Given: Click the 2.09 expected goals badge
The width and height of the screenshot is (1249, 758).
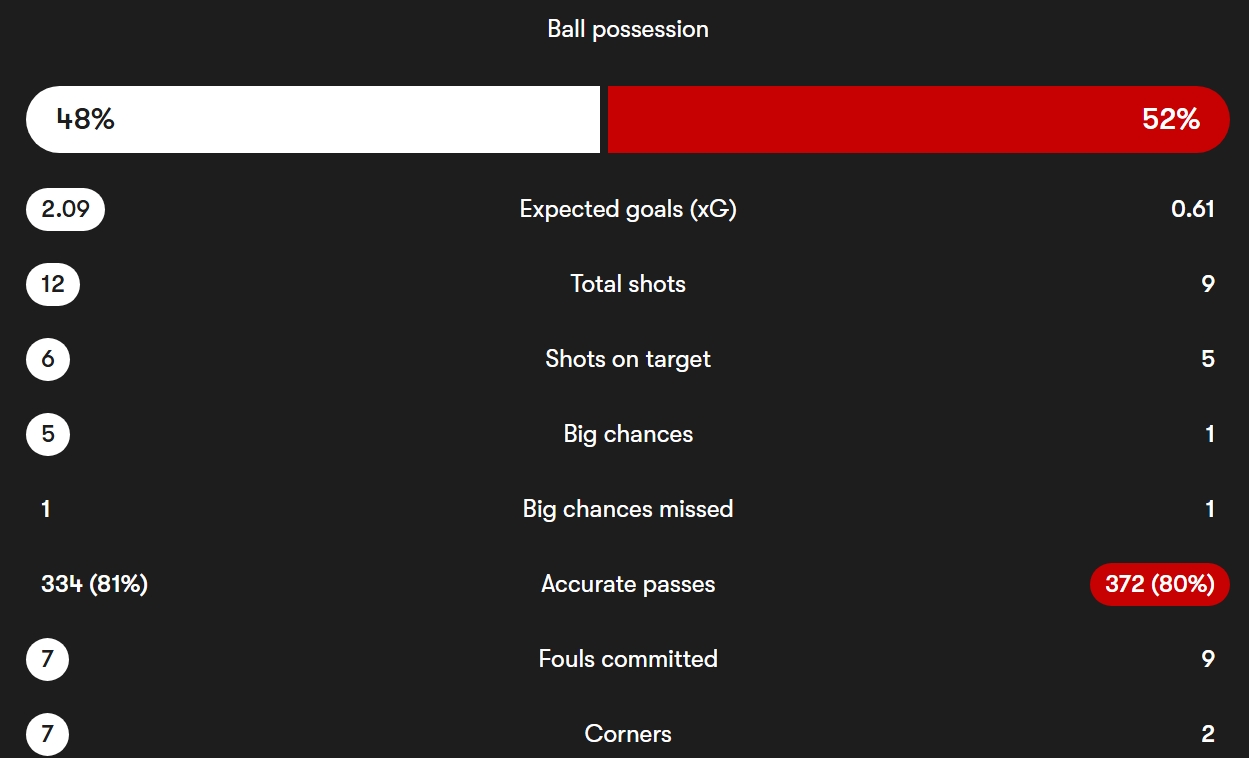Looking at the screenshot, I should [x=66, y=209].
